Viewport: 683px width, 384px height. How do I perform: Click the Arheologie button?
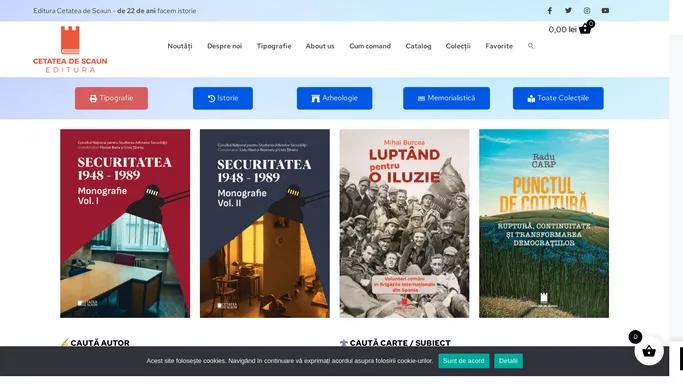[335, 98]
